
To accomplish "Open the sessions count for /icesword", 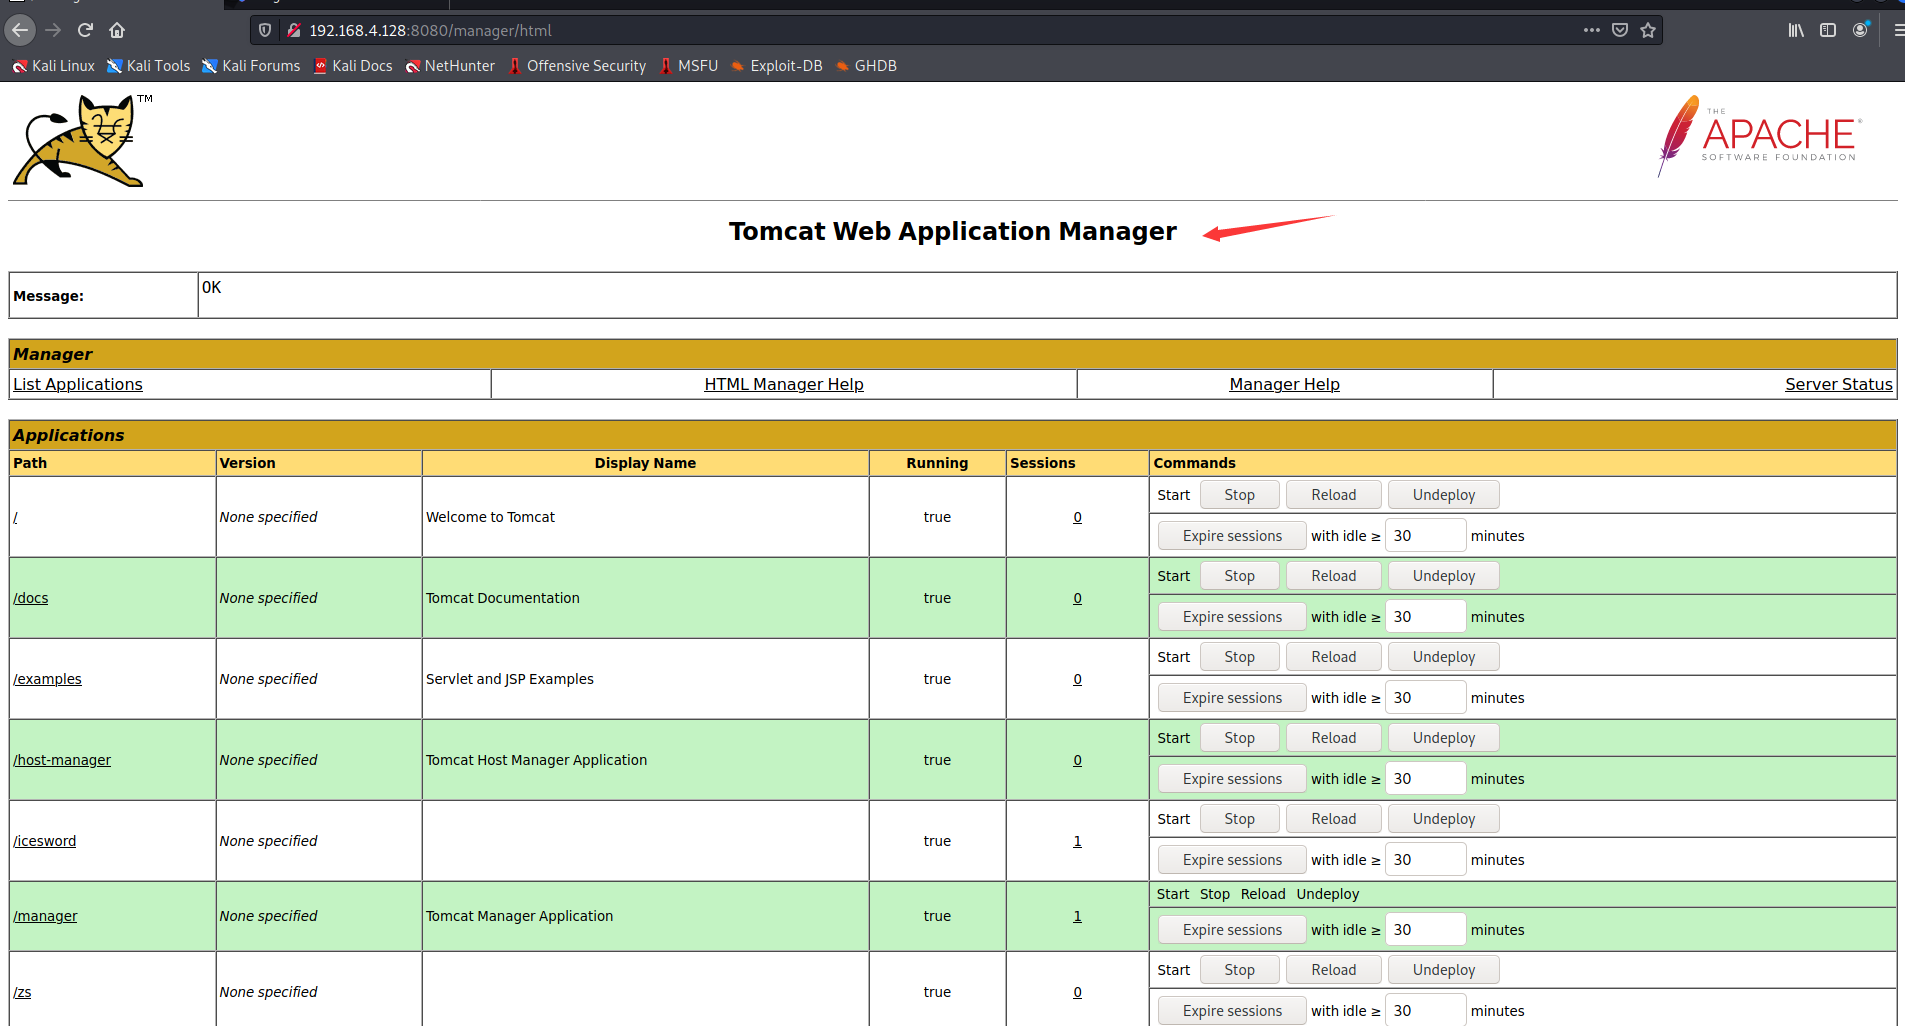I will [1077, 841].
